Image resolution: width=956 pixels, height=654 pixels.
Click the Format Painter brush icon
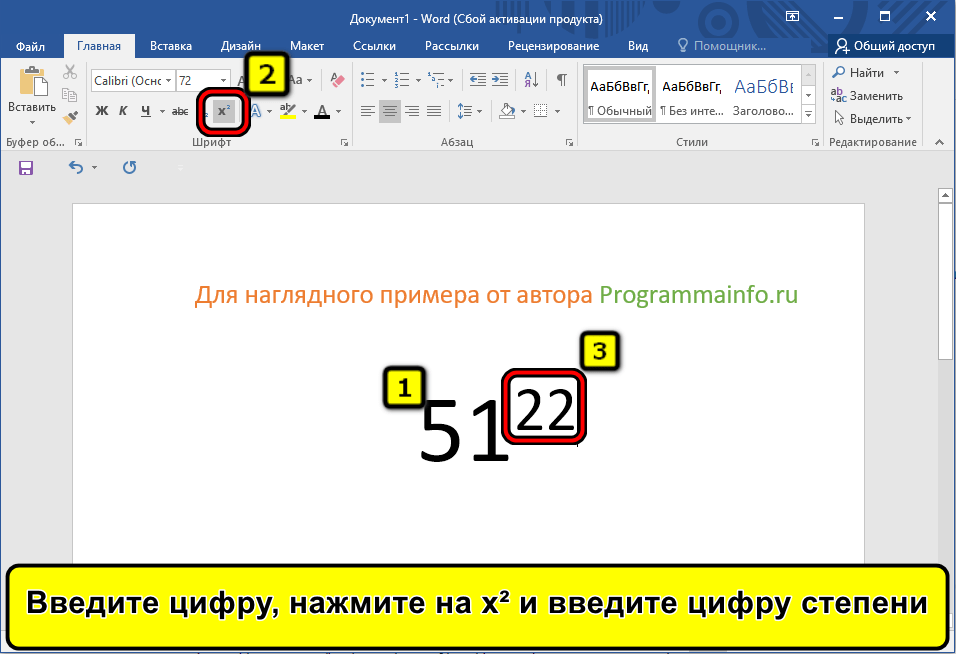(x=70, y=117)
